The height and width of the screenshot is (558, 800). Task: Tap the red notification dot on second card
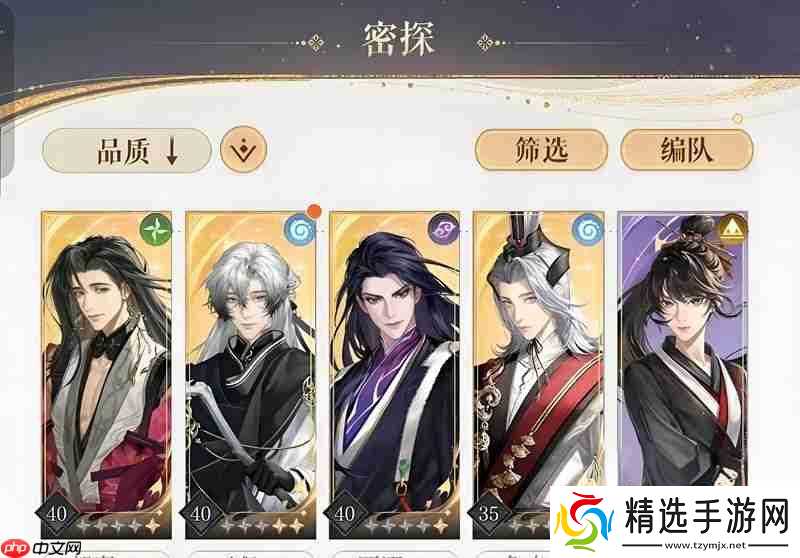pos(314,211)
